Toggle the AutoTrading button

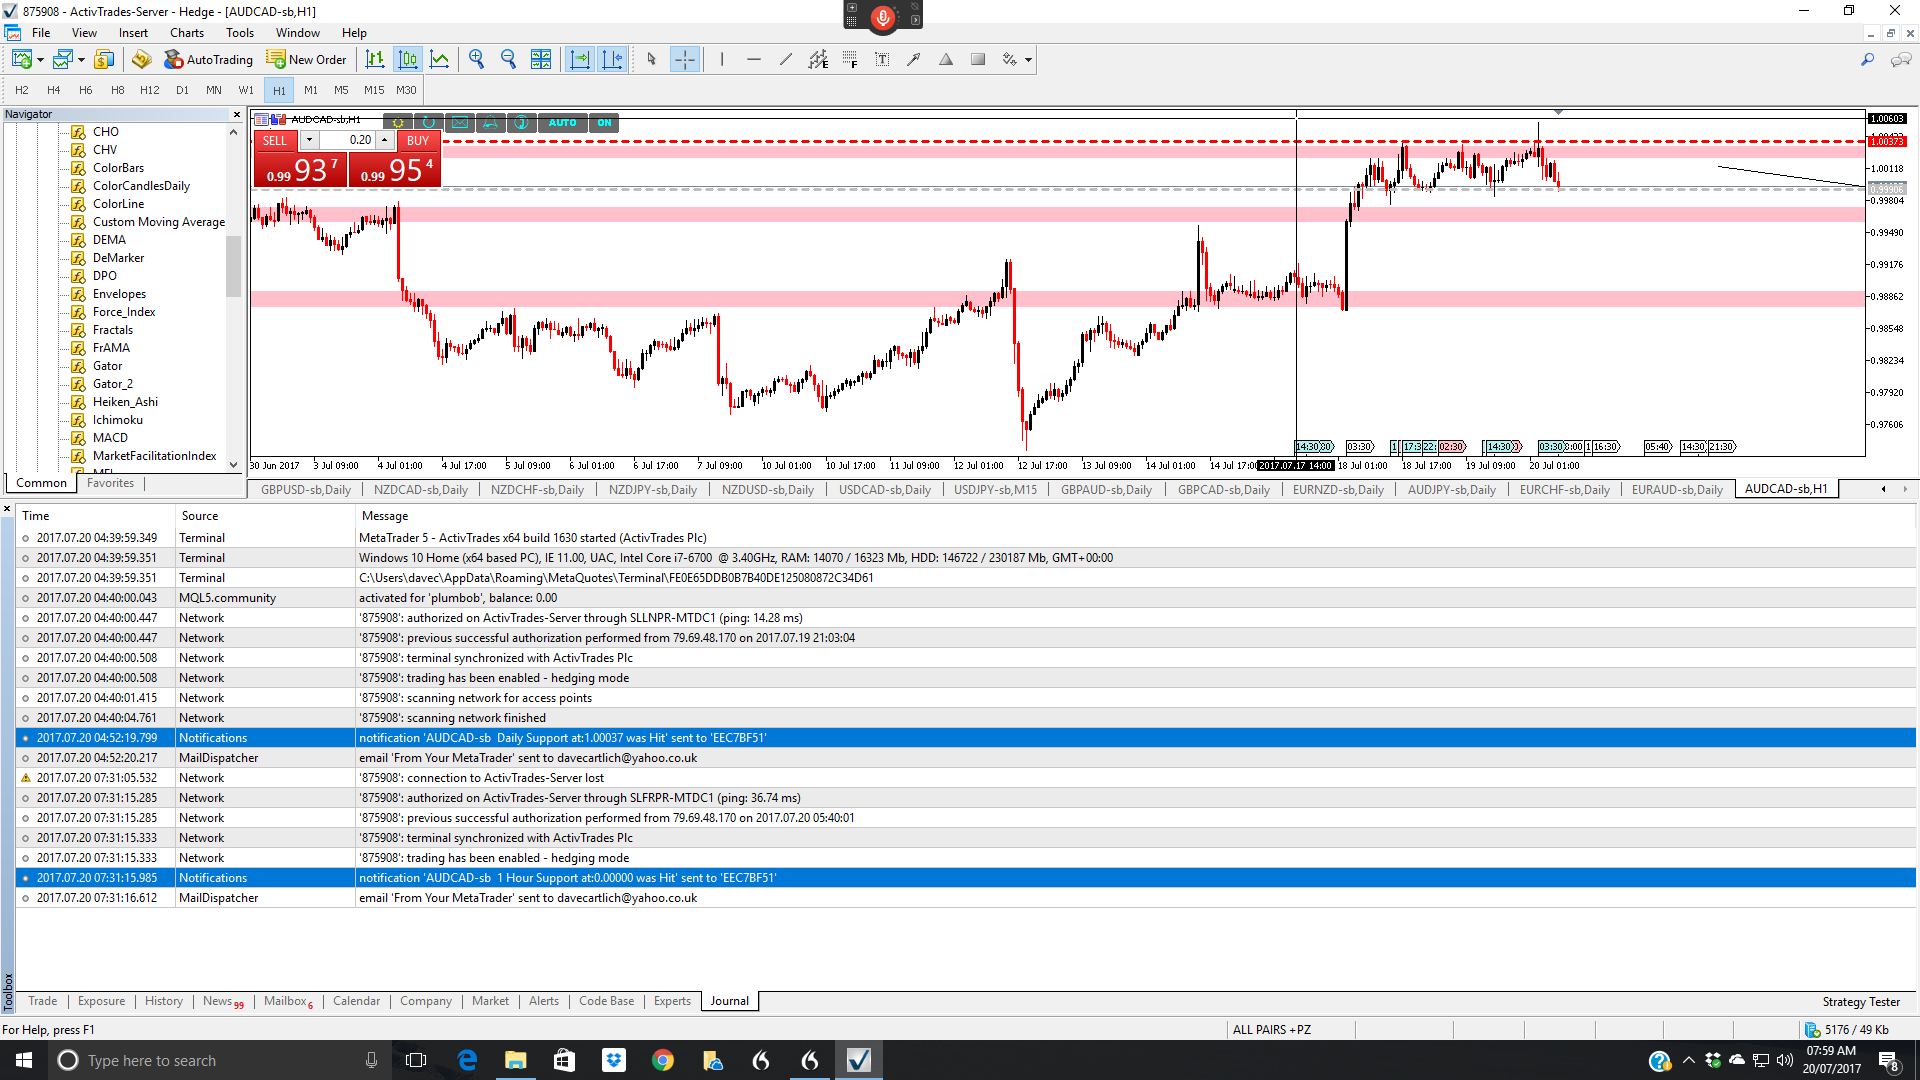coord(209,60)
